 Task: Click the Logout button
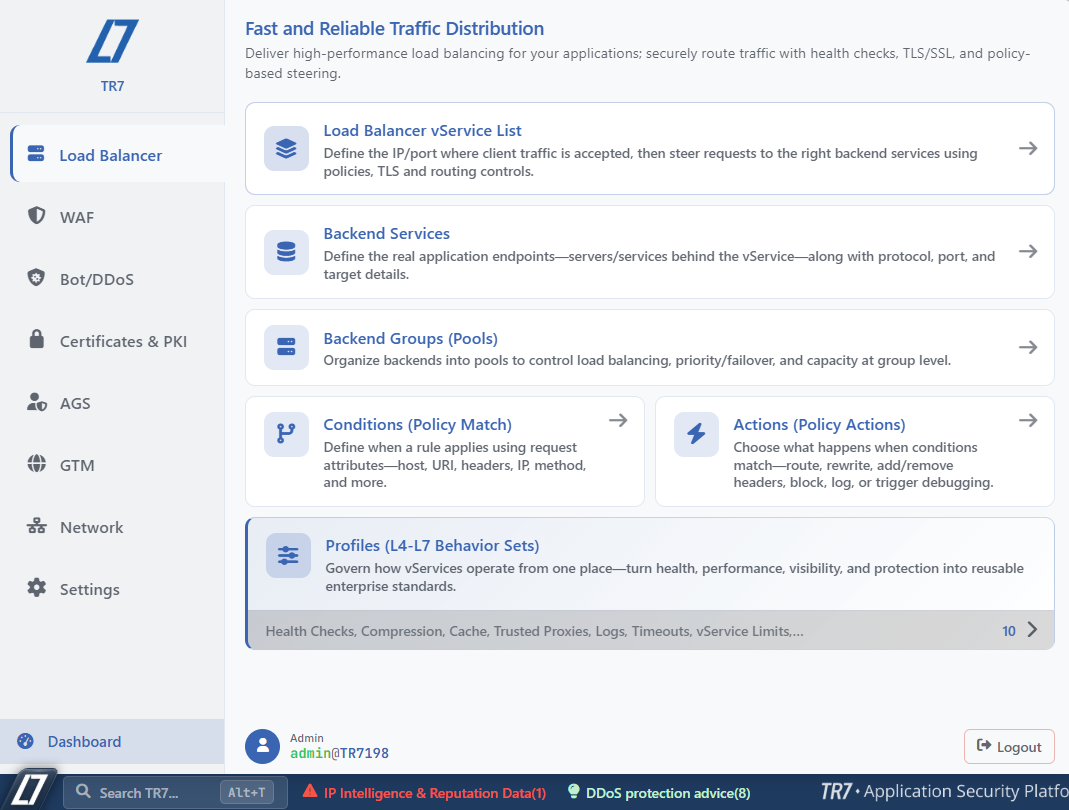click(1009, 747)
